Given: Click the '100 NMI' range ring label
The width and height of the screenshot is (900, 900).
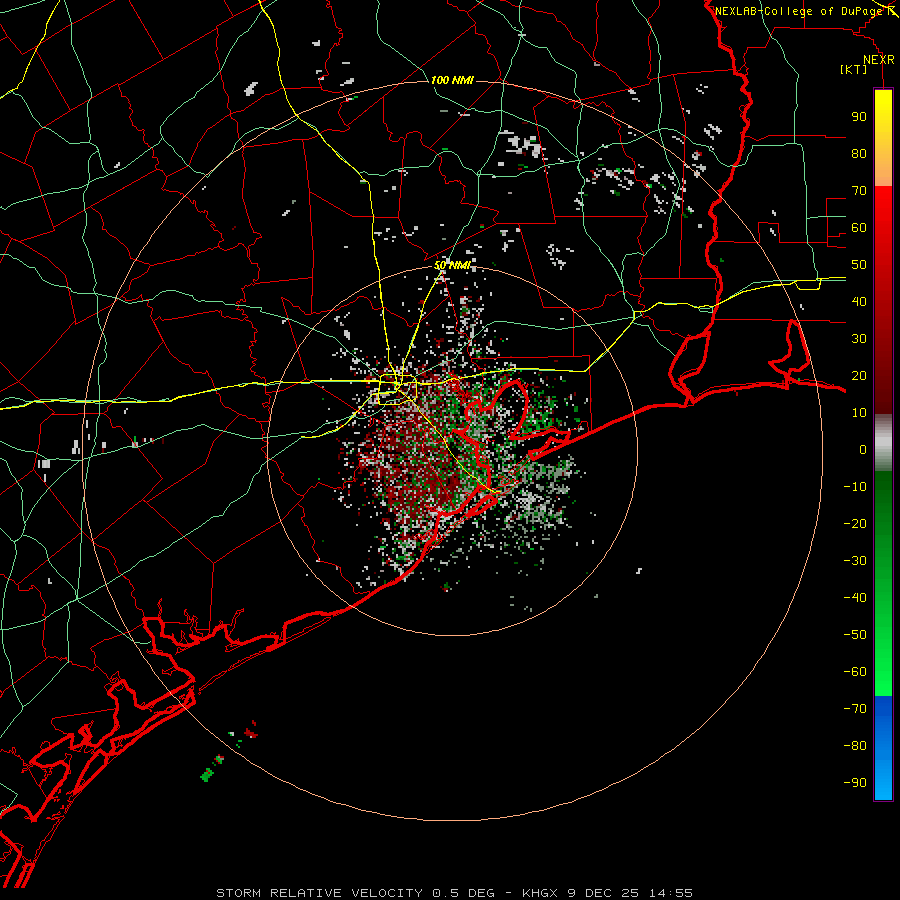Looking at the screenshot, I should 452,80.
